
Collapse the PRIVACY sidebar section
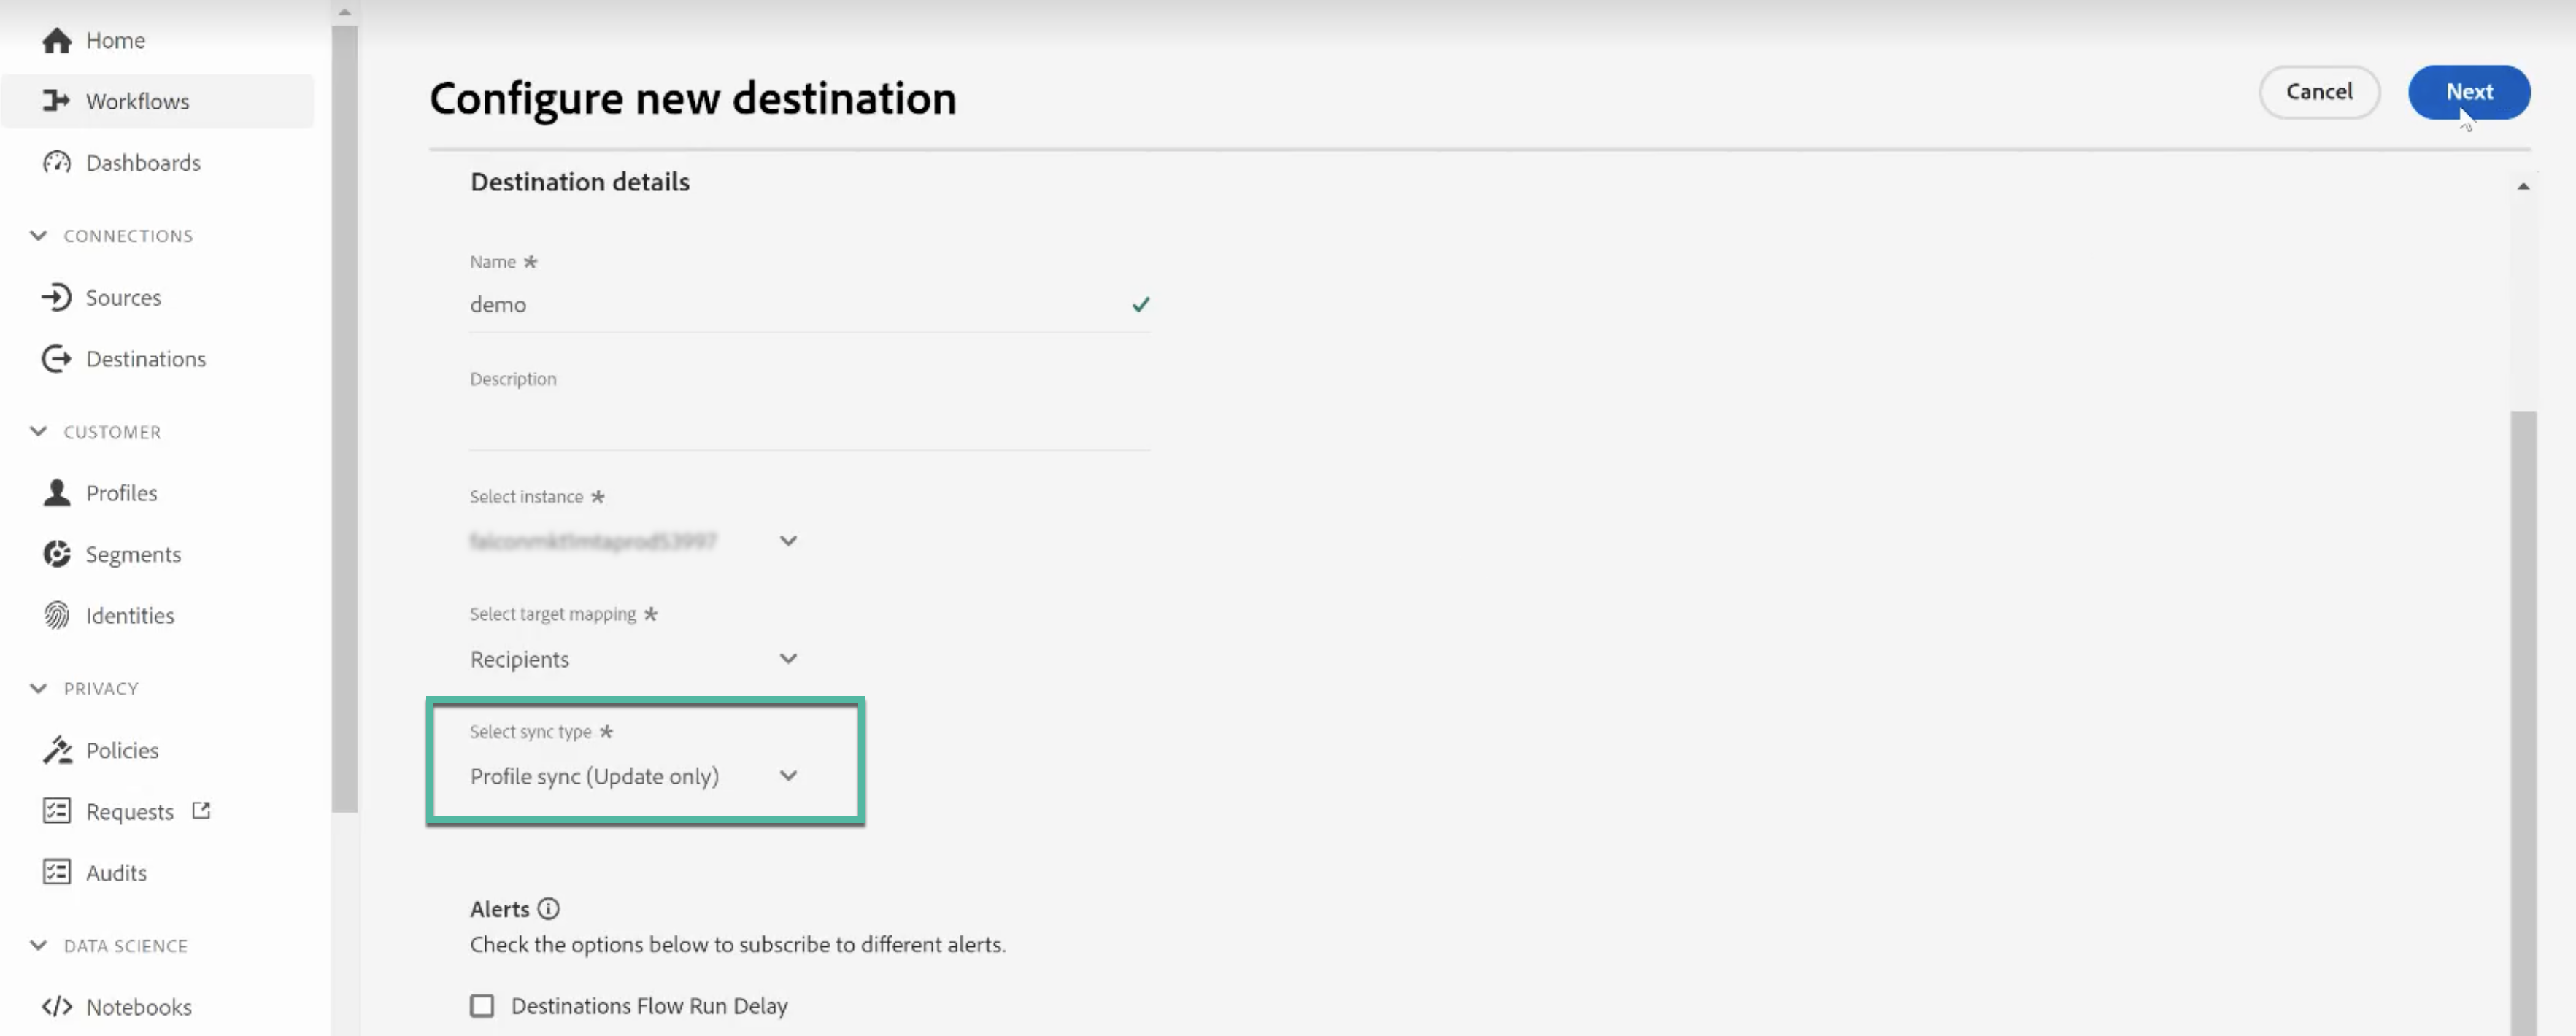pyautogui.click(x=39, y=689)
